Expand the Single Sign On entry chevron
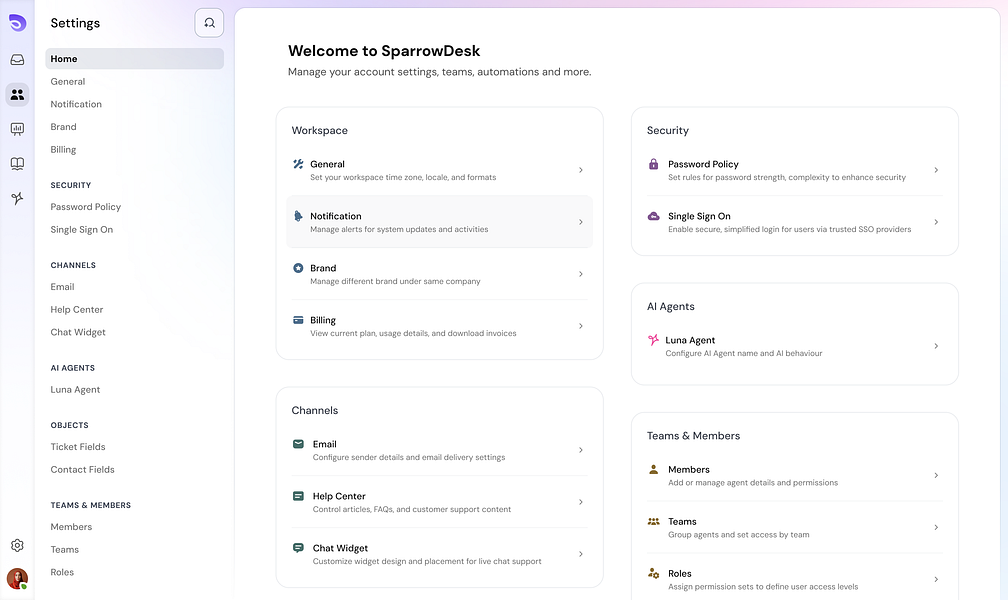Screen dimensions: 1008x600 936,221
